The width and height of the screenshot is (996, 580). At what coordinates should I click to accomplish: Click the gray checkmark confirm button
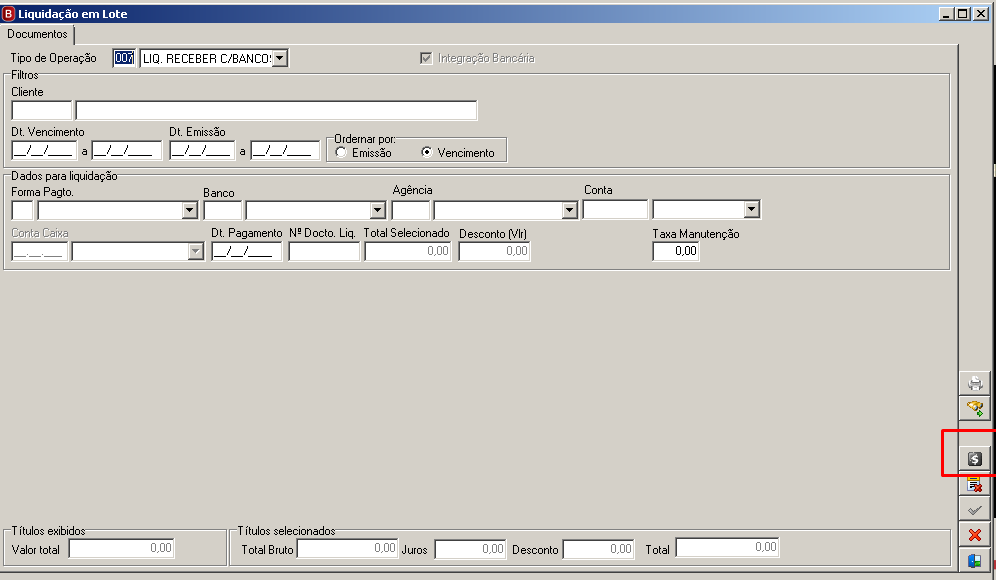(974, 509)
